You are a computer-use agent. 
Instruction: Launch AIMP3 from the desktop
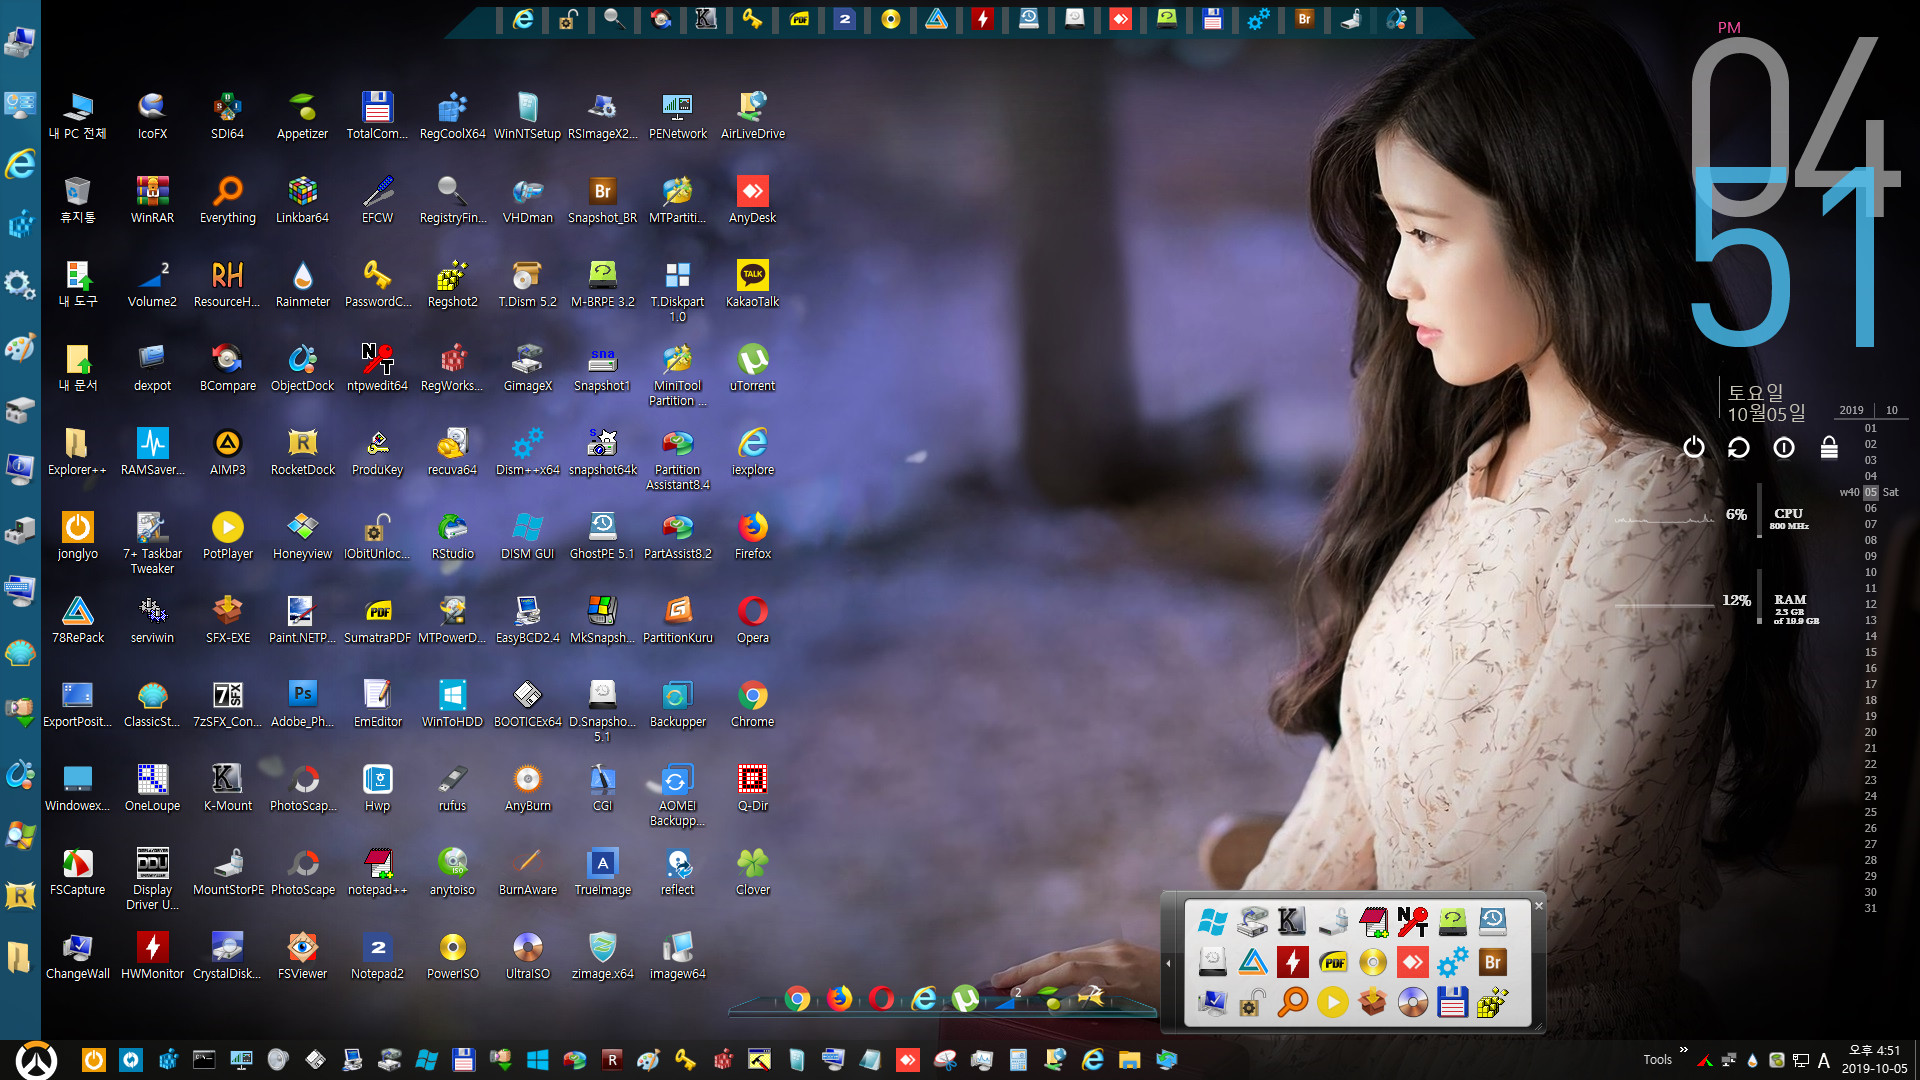(x=227, y=451)
